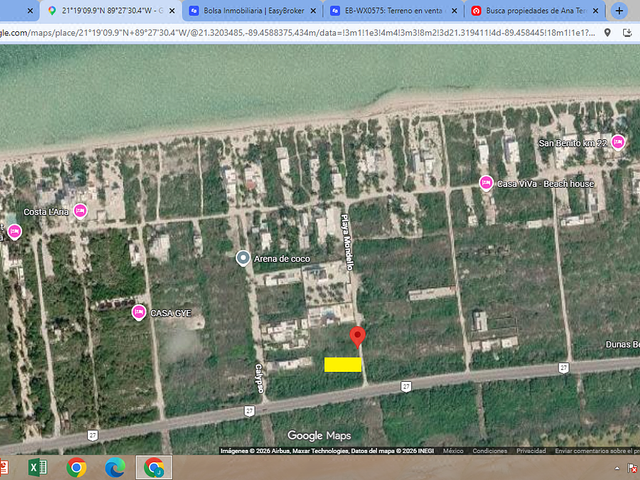Open Excel from the taskbar
This screenshot has width=640, height=480.
(38, 468)
